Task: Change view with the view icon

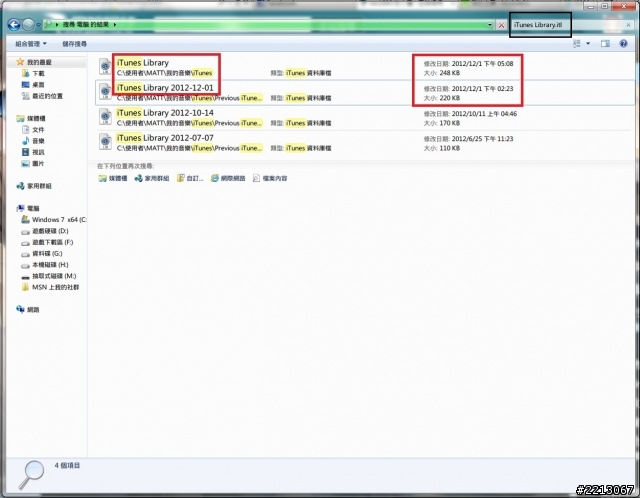Action: click(x=577, y=43)
